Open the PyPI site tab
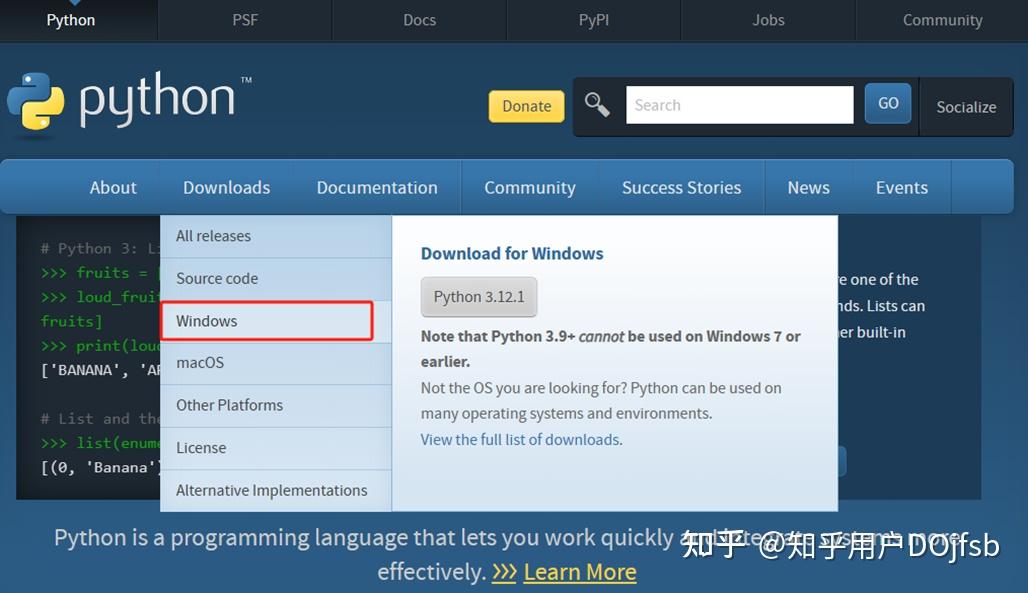 click(593, 19)
